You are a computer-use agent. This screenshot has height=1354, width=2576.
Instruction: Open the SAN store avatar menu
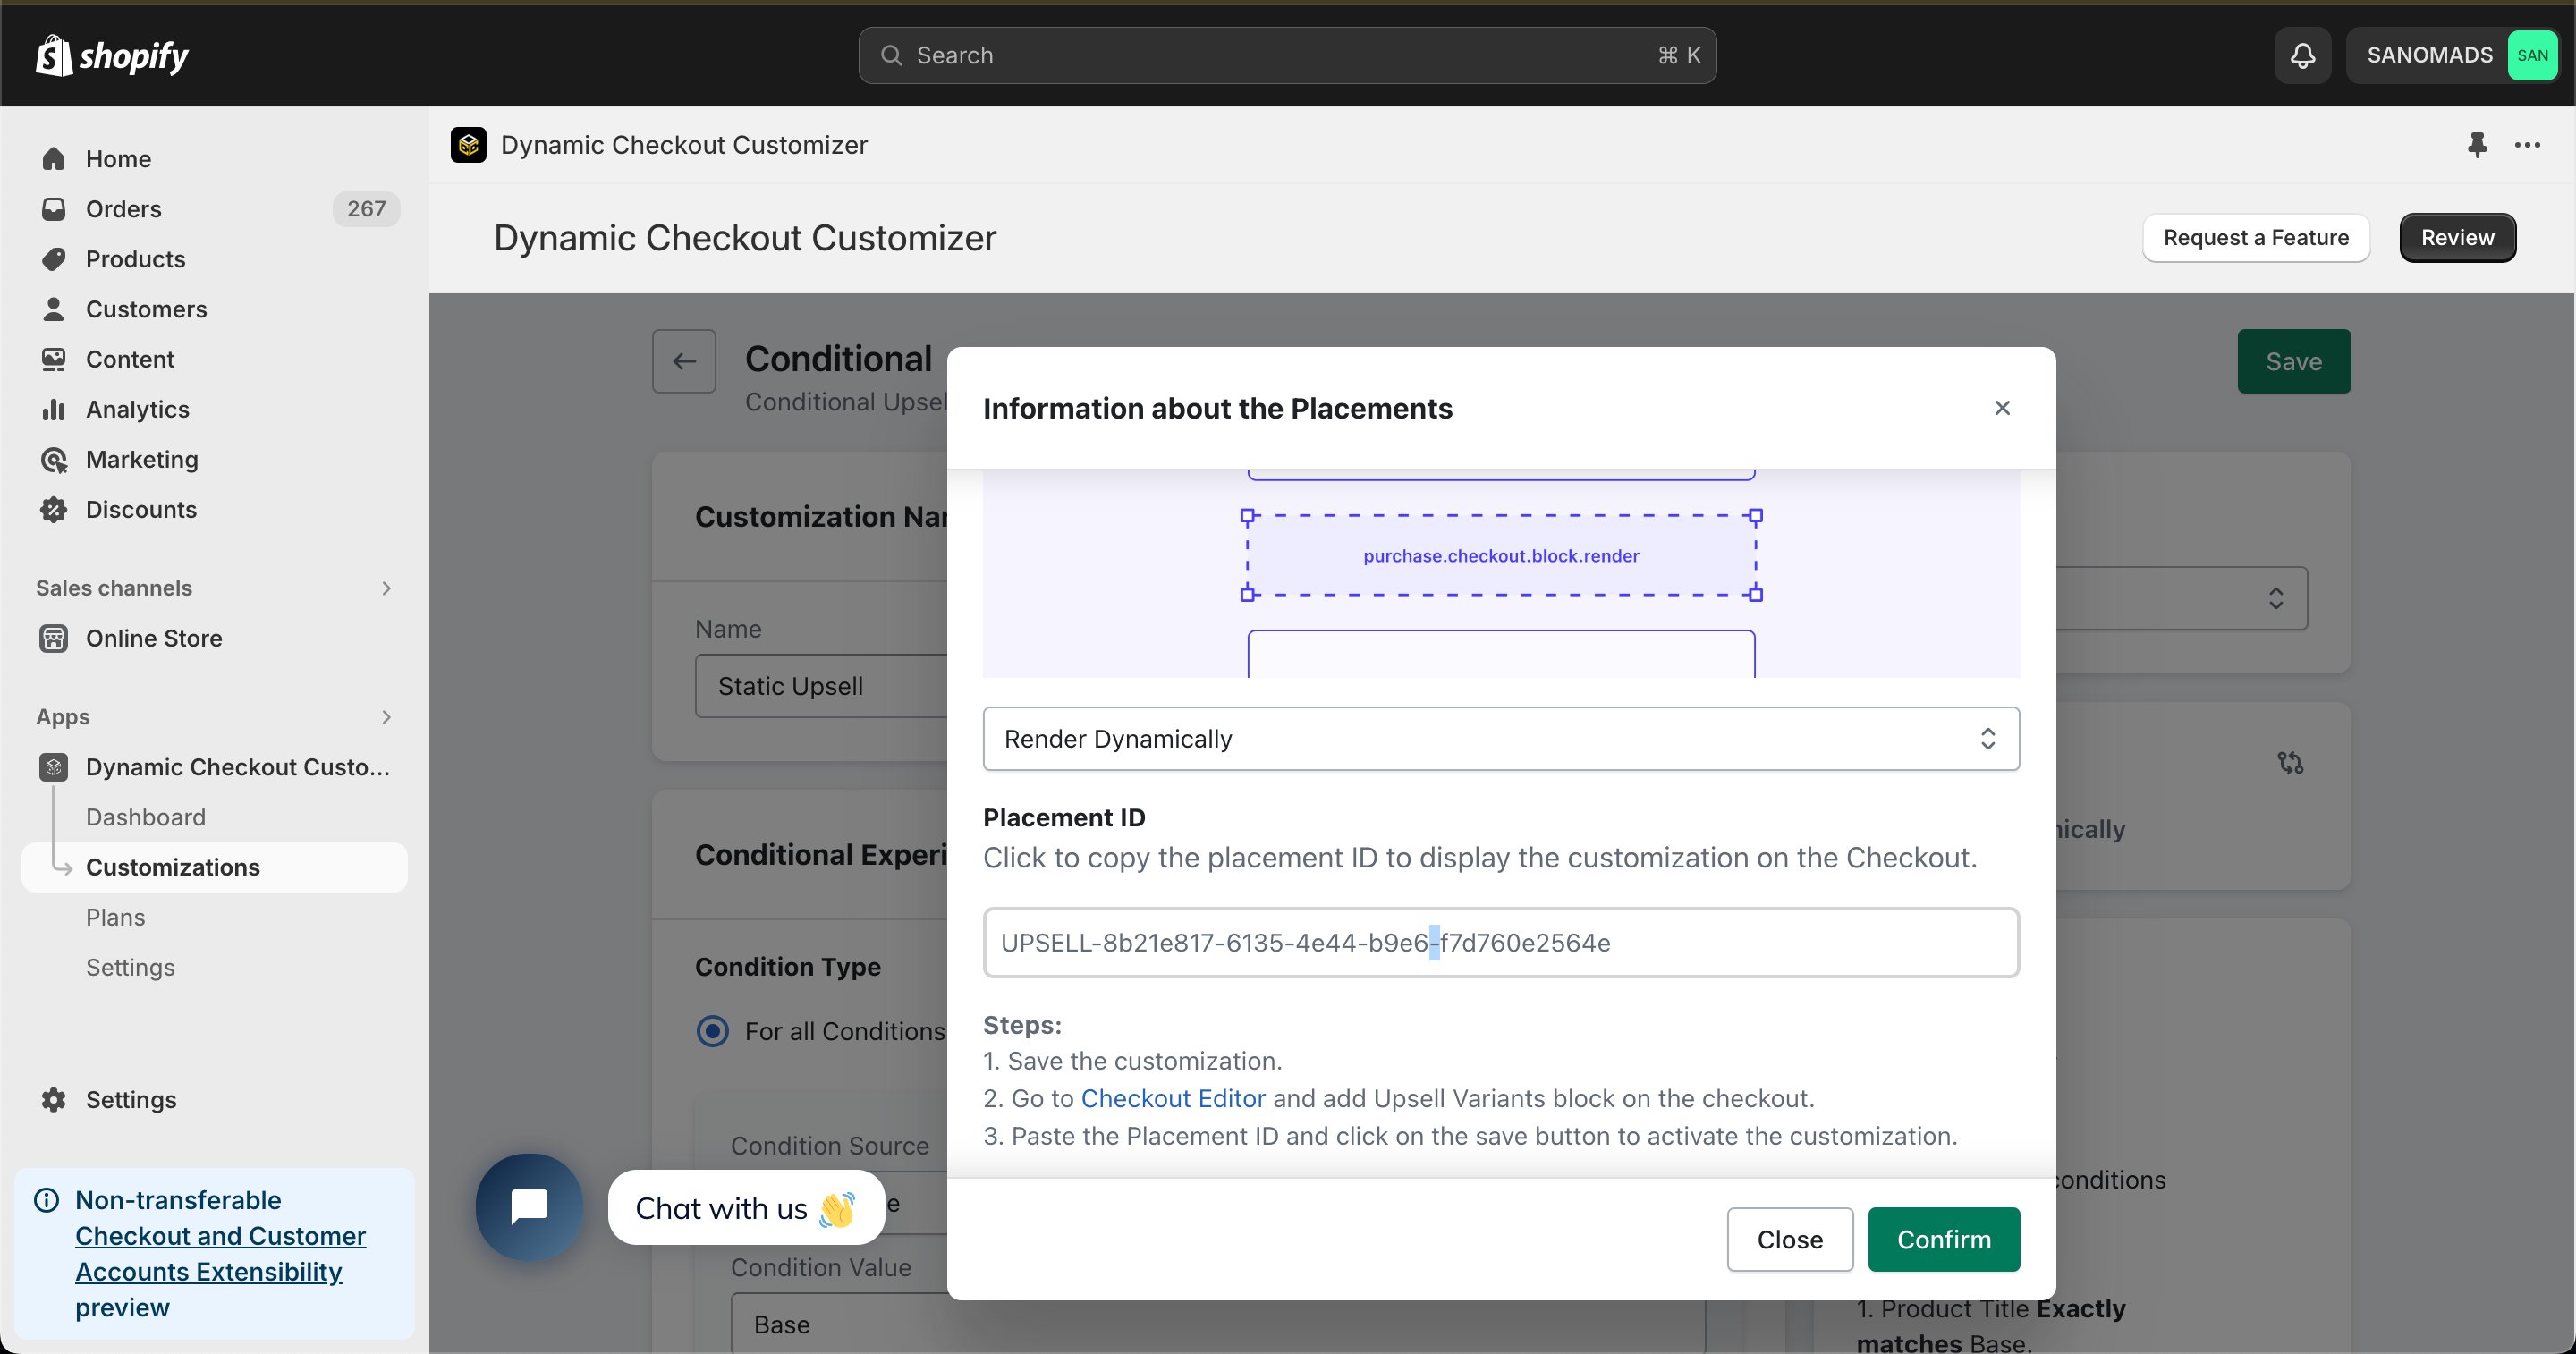click(2532, 55)
